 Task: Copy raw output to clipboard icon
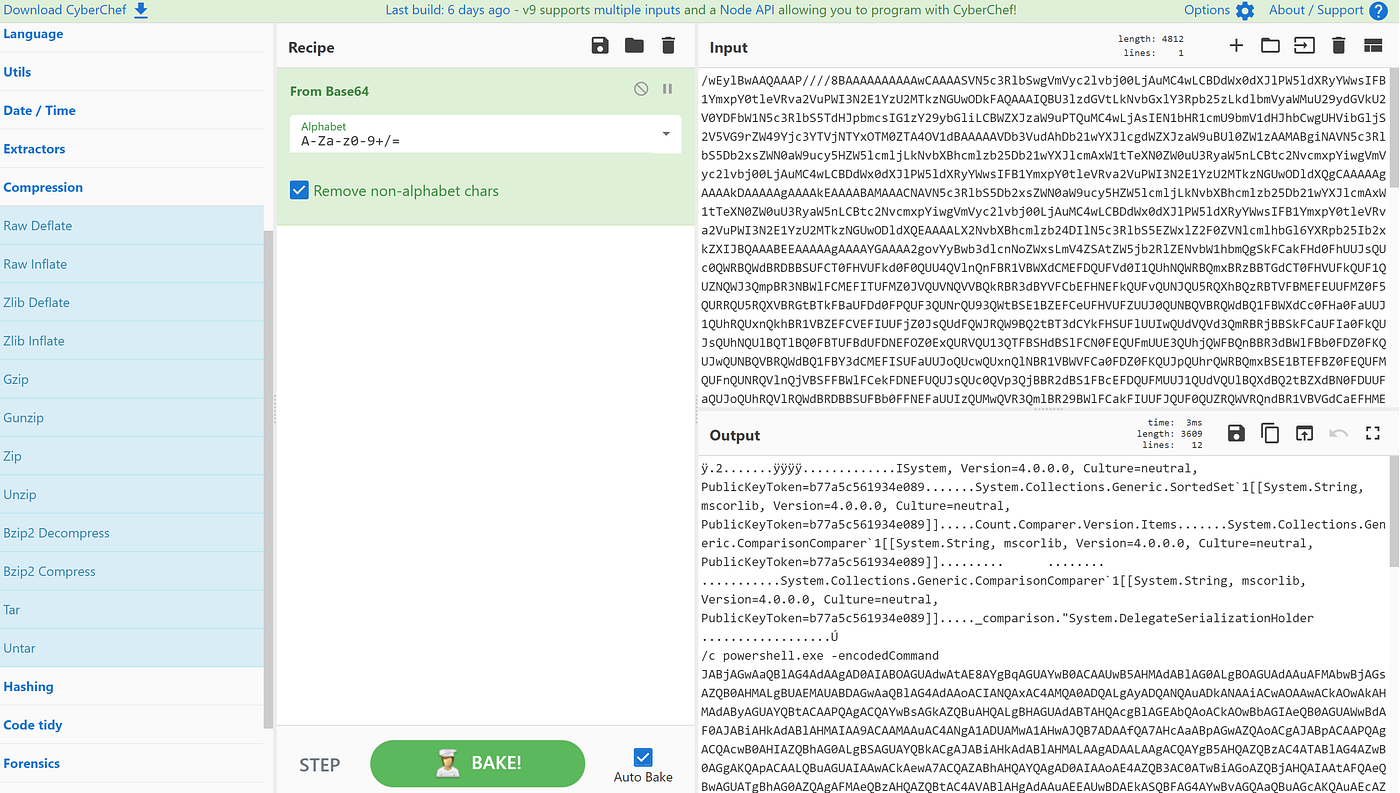pos(1270,433)
